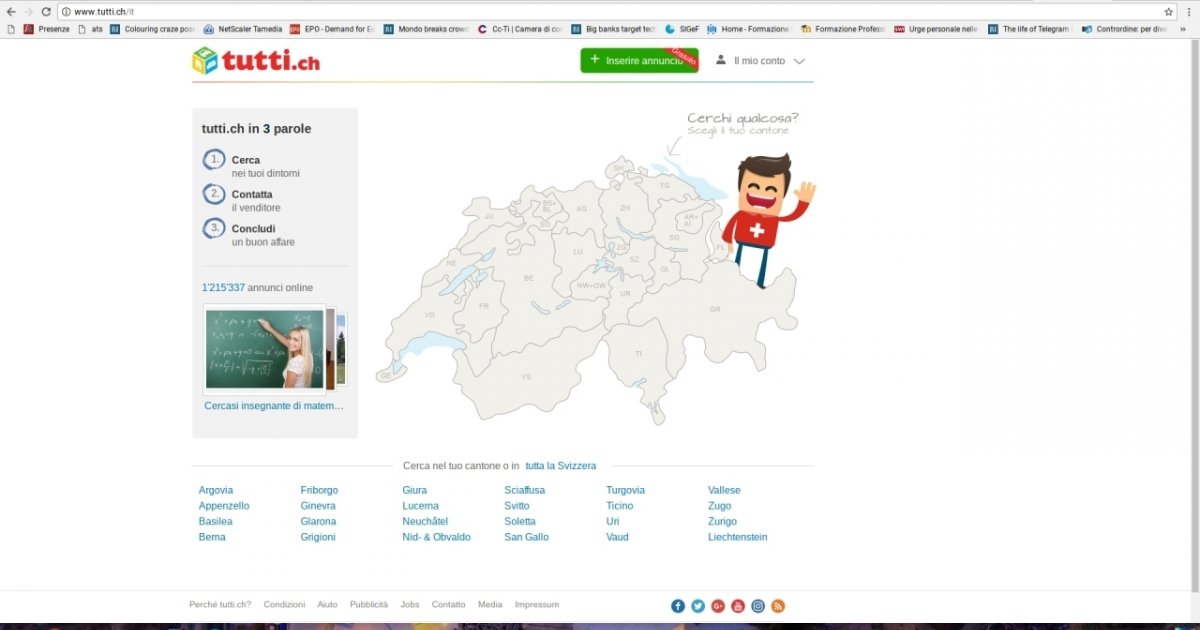This screenshot has height=630, width=1200.
Task: Go to Jobs in footer navigation
Action: click(x=410, y=605)
